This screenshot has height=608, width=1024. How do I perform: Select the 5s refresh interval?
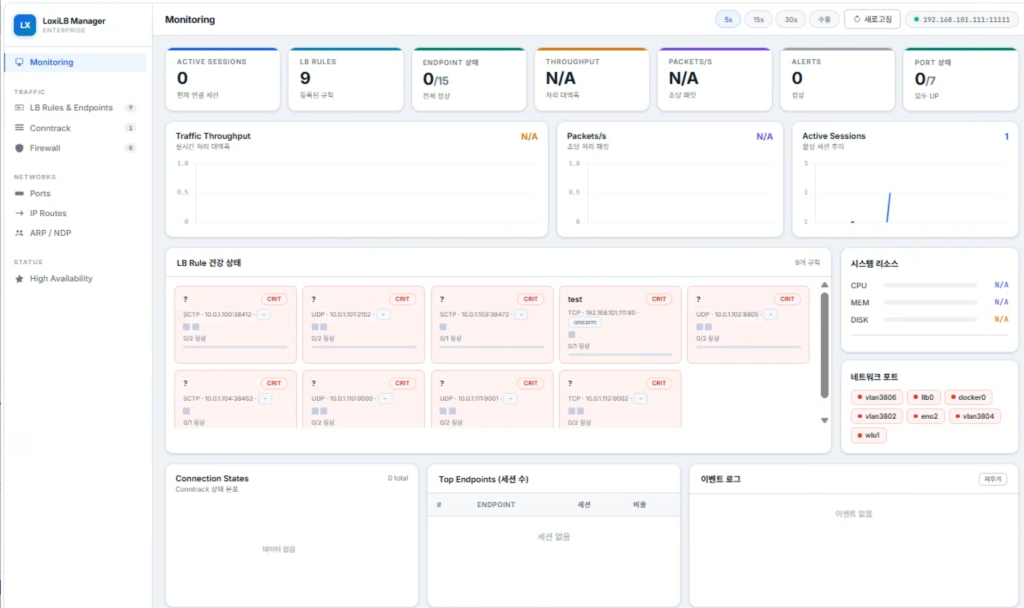pos(728,19)
